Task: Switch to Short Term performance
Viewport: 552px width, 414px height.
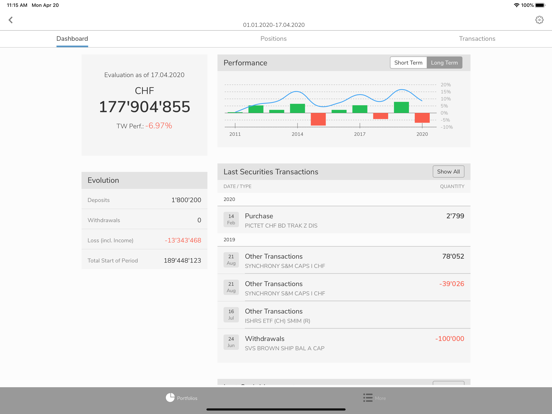Action: [408, 63]
